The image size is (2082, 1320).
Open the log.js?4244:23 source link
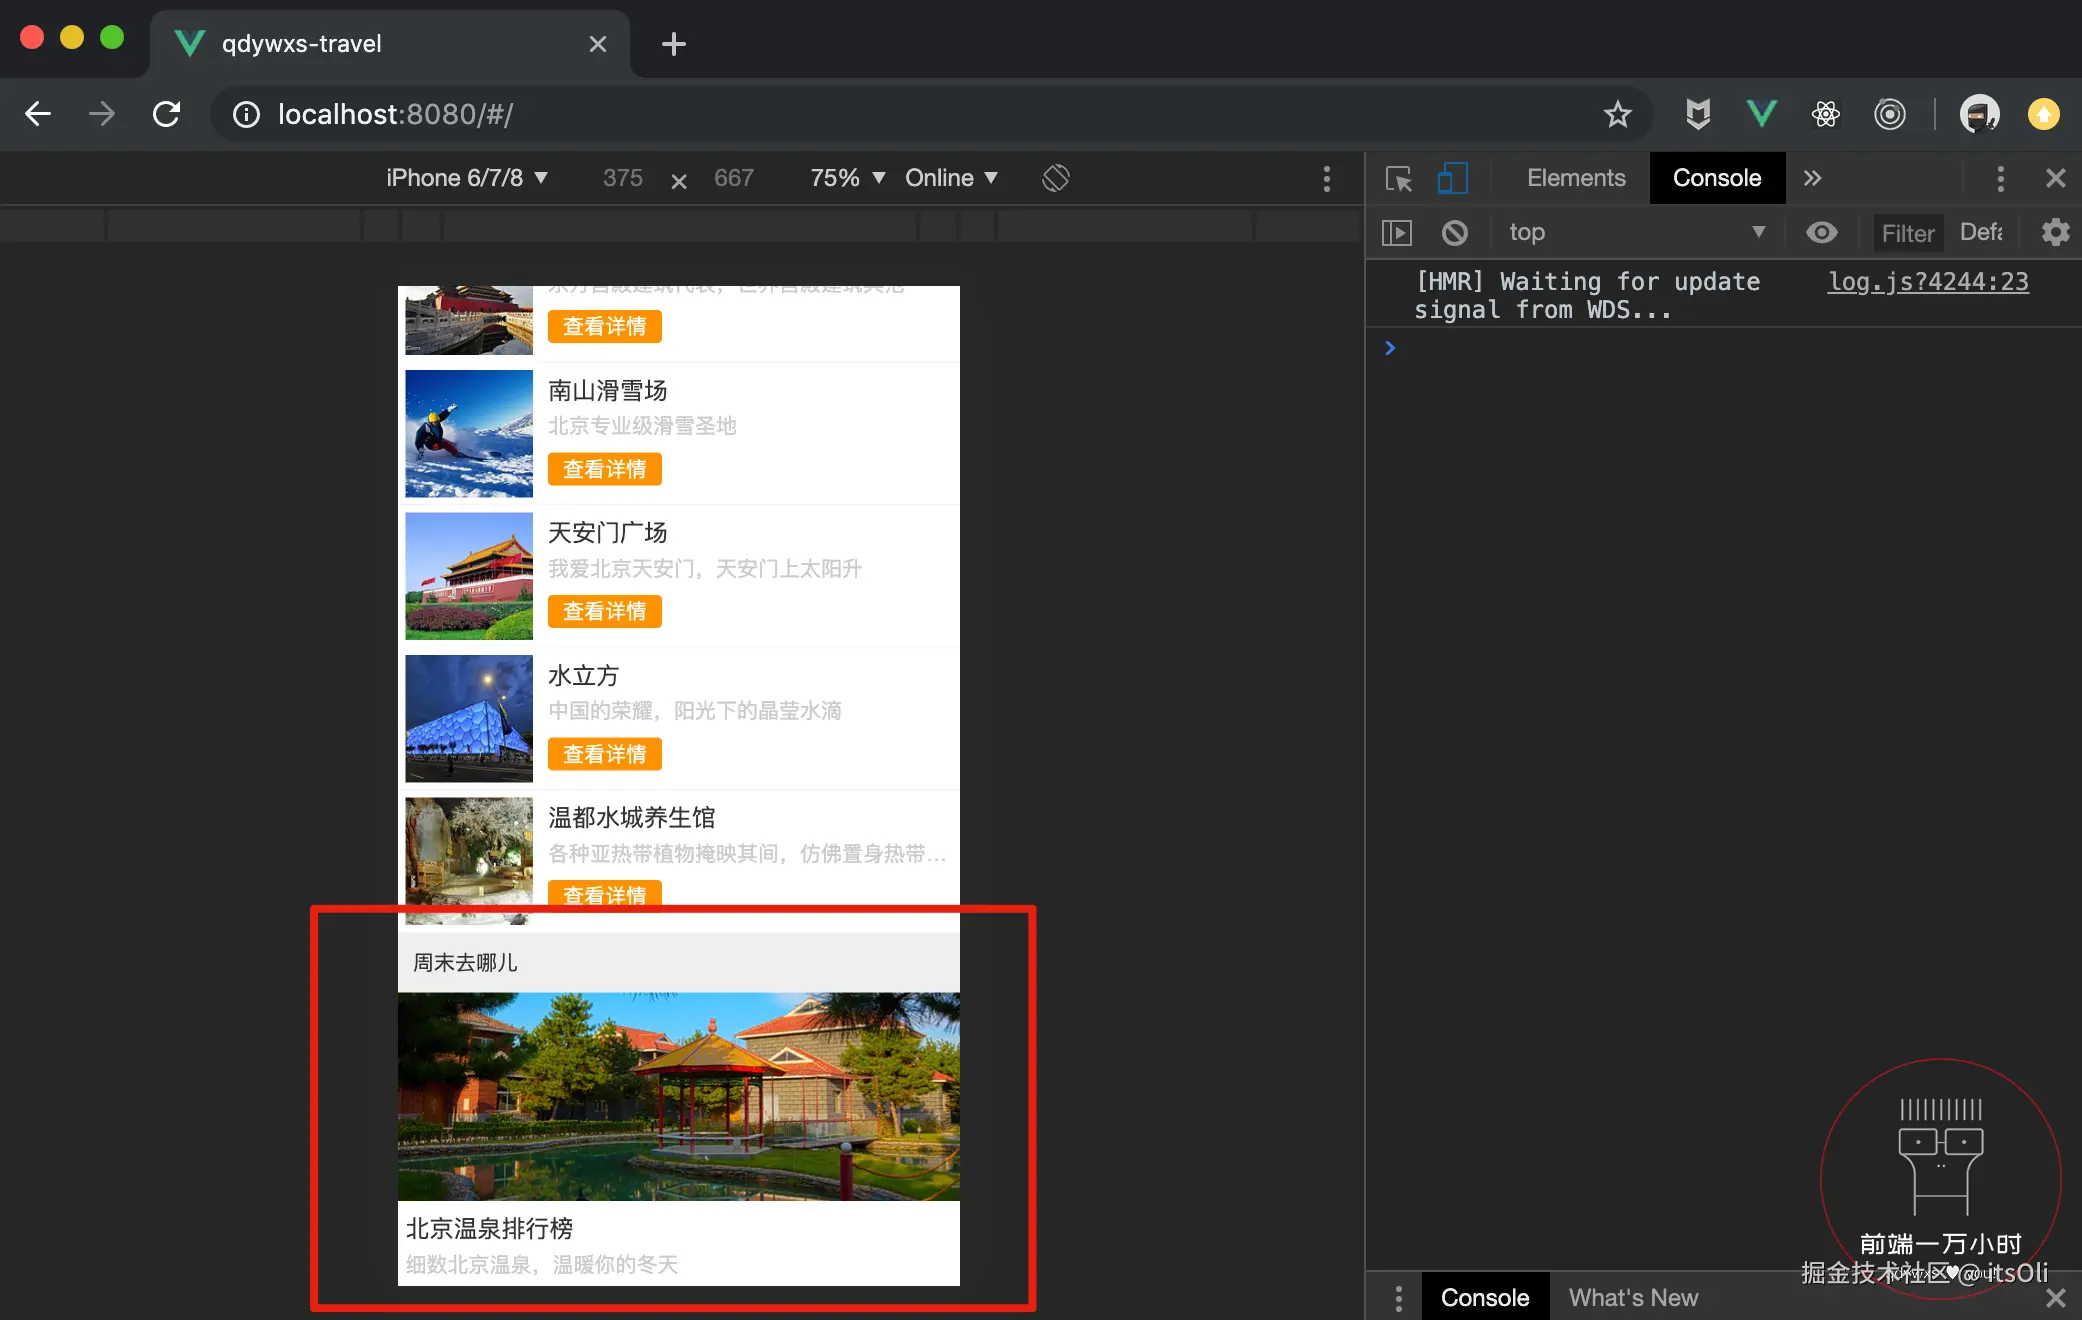tap(1928, 282)
